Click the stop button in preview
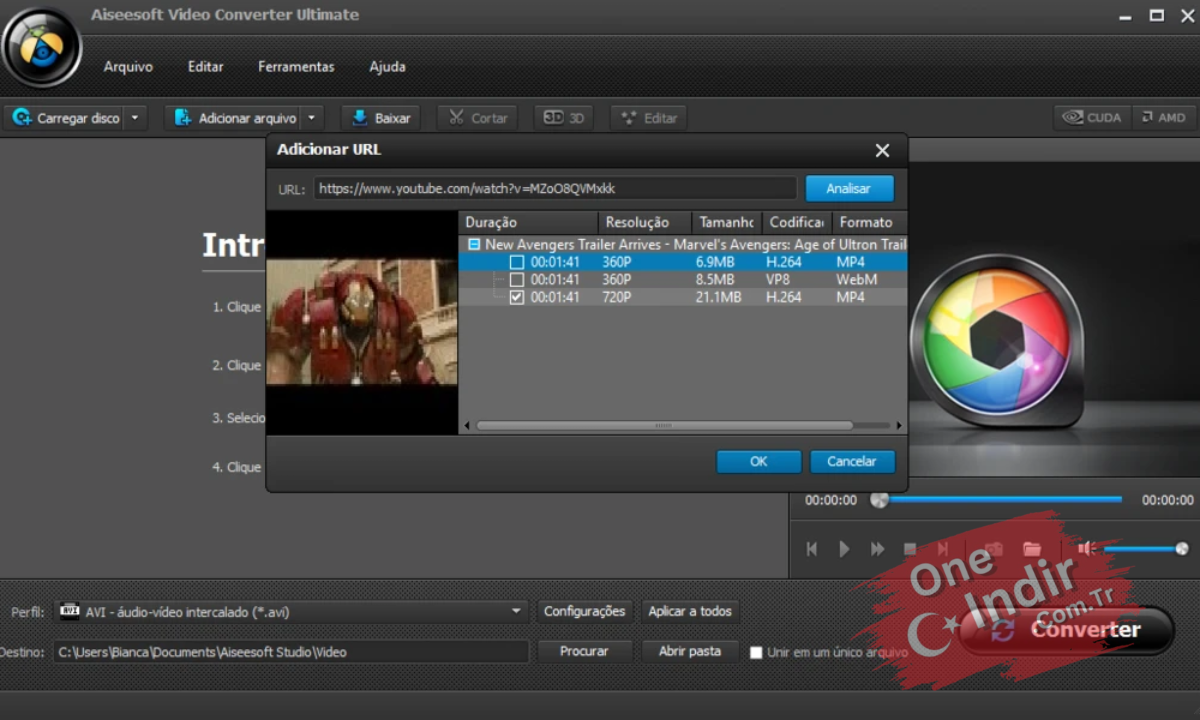Screen dimensions: 1200x720 910,549
